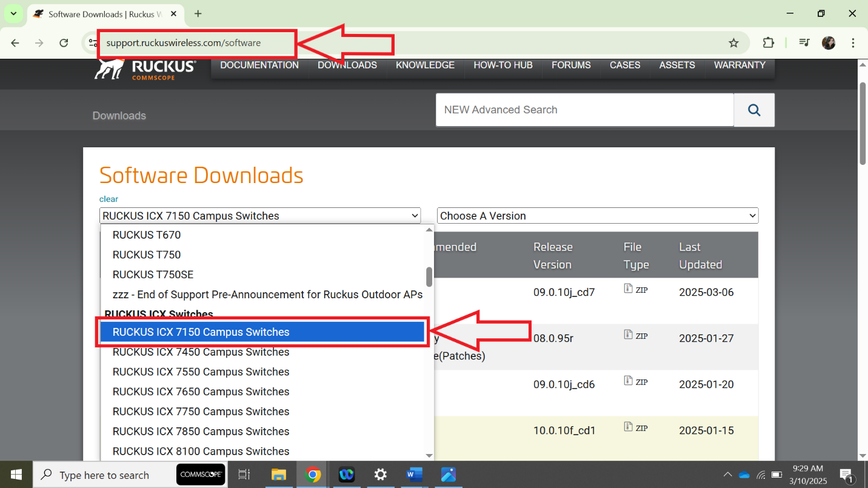
Task: Open the DOCUMENTATION menu
Action: 259,65
